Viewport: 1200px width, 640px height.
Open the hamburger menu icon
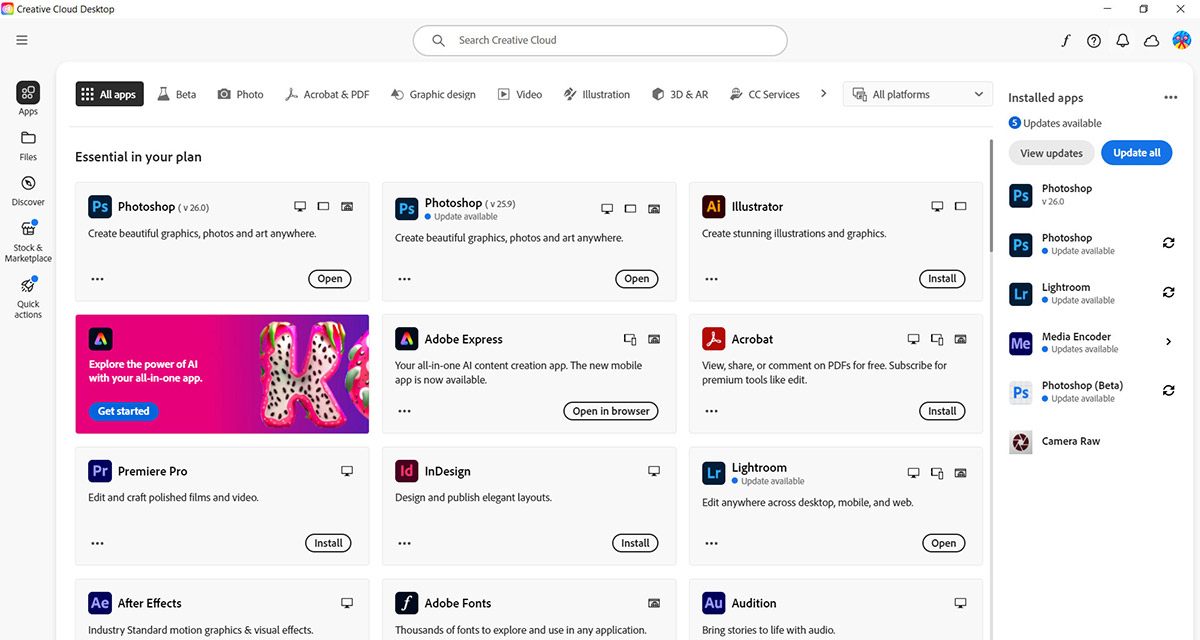[x=22, y=40]
